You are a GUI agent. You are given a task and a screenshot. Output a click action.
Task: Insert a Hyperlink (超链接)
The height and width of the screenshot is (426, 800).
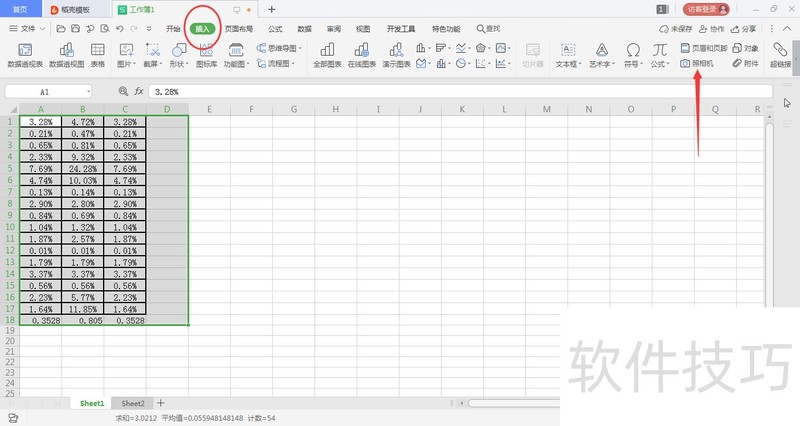[780, 55]
